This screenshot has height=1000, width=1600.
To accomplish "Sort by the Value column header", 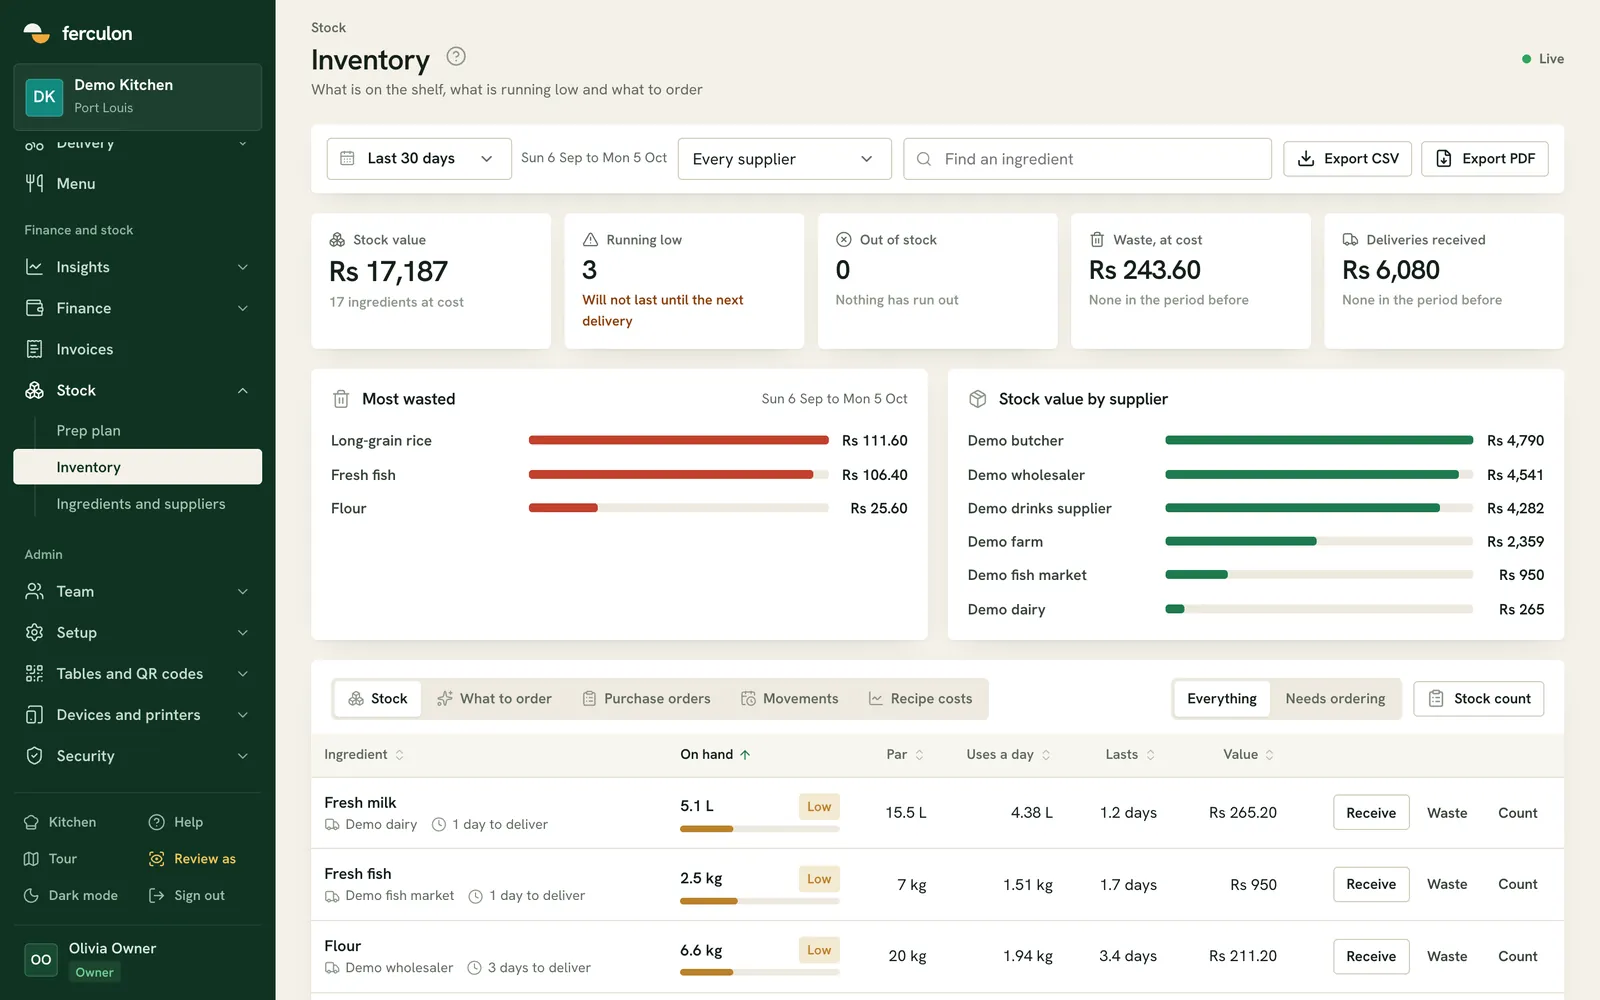I will click(x=1248, y=754).
